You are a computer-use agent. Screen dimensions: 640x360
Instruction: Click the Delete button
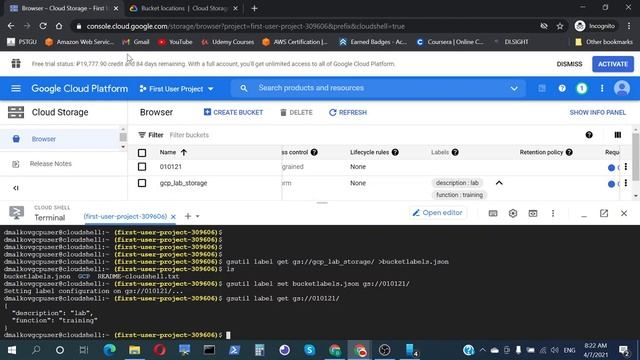click(x=296, y=113)
